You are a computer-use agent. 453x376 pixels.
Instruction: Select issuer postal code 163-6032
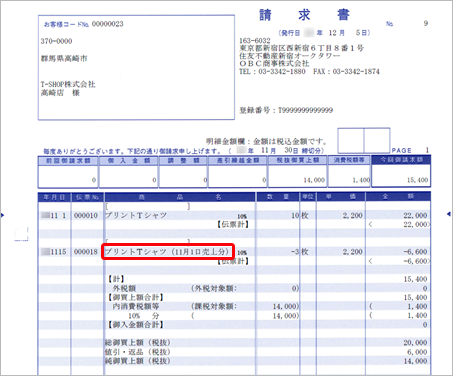click(x=255, y=41)
